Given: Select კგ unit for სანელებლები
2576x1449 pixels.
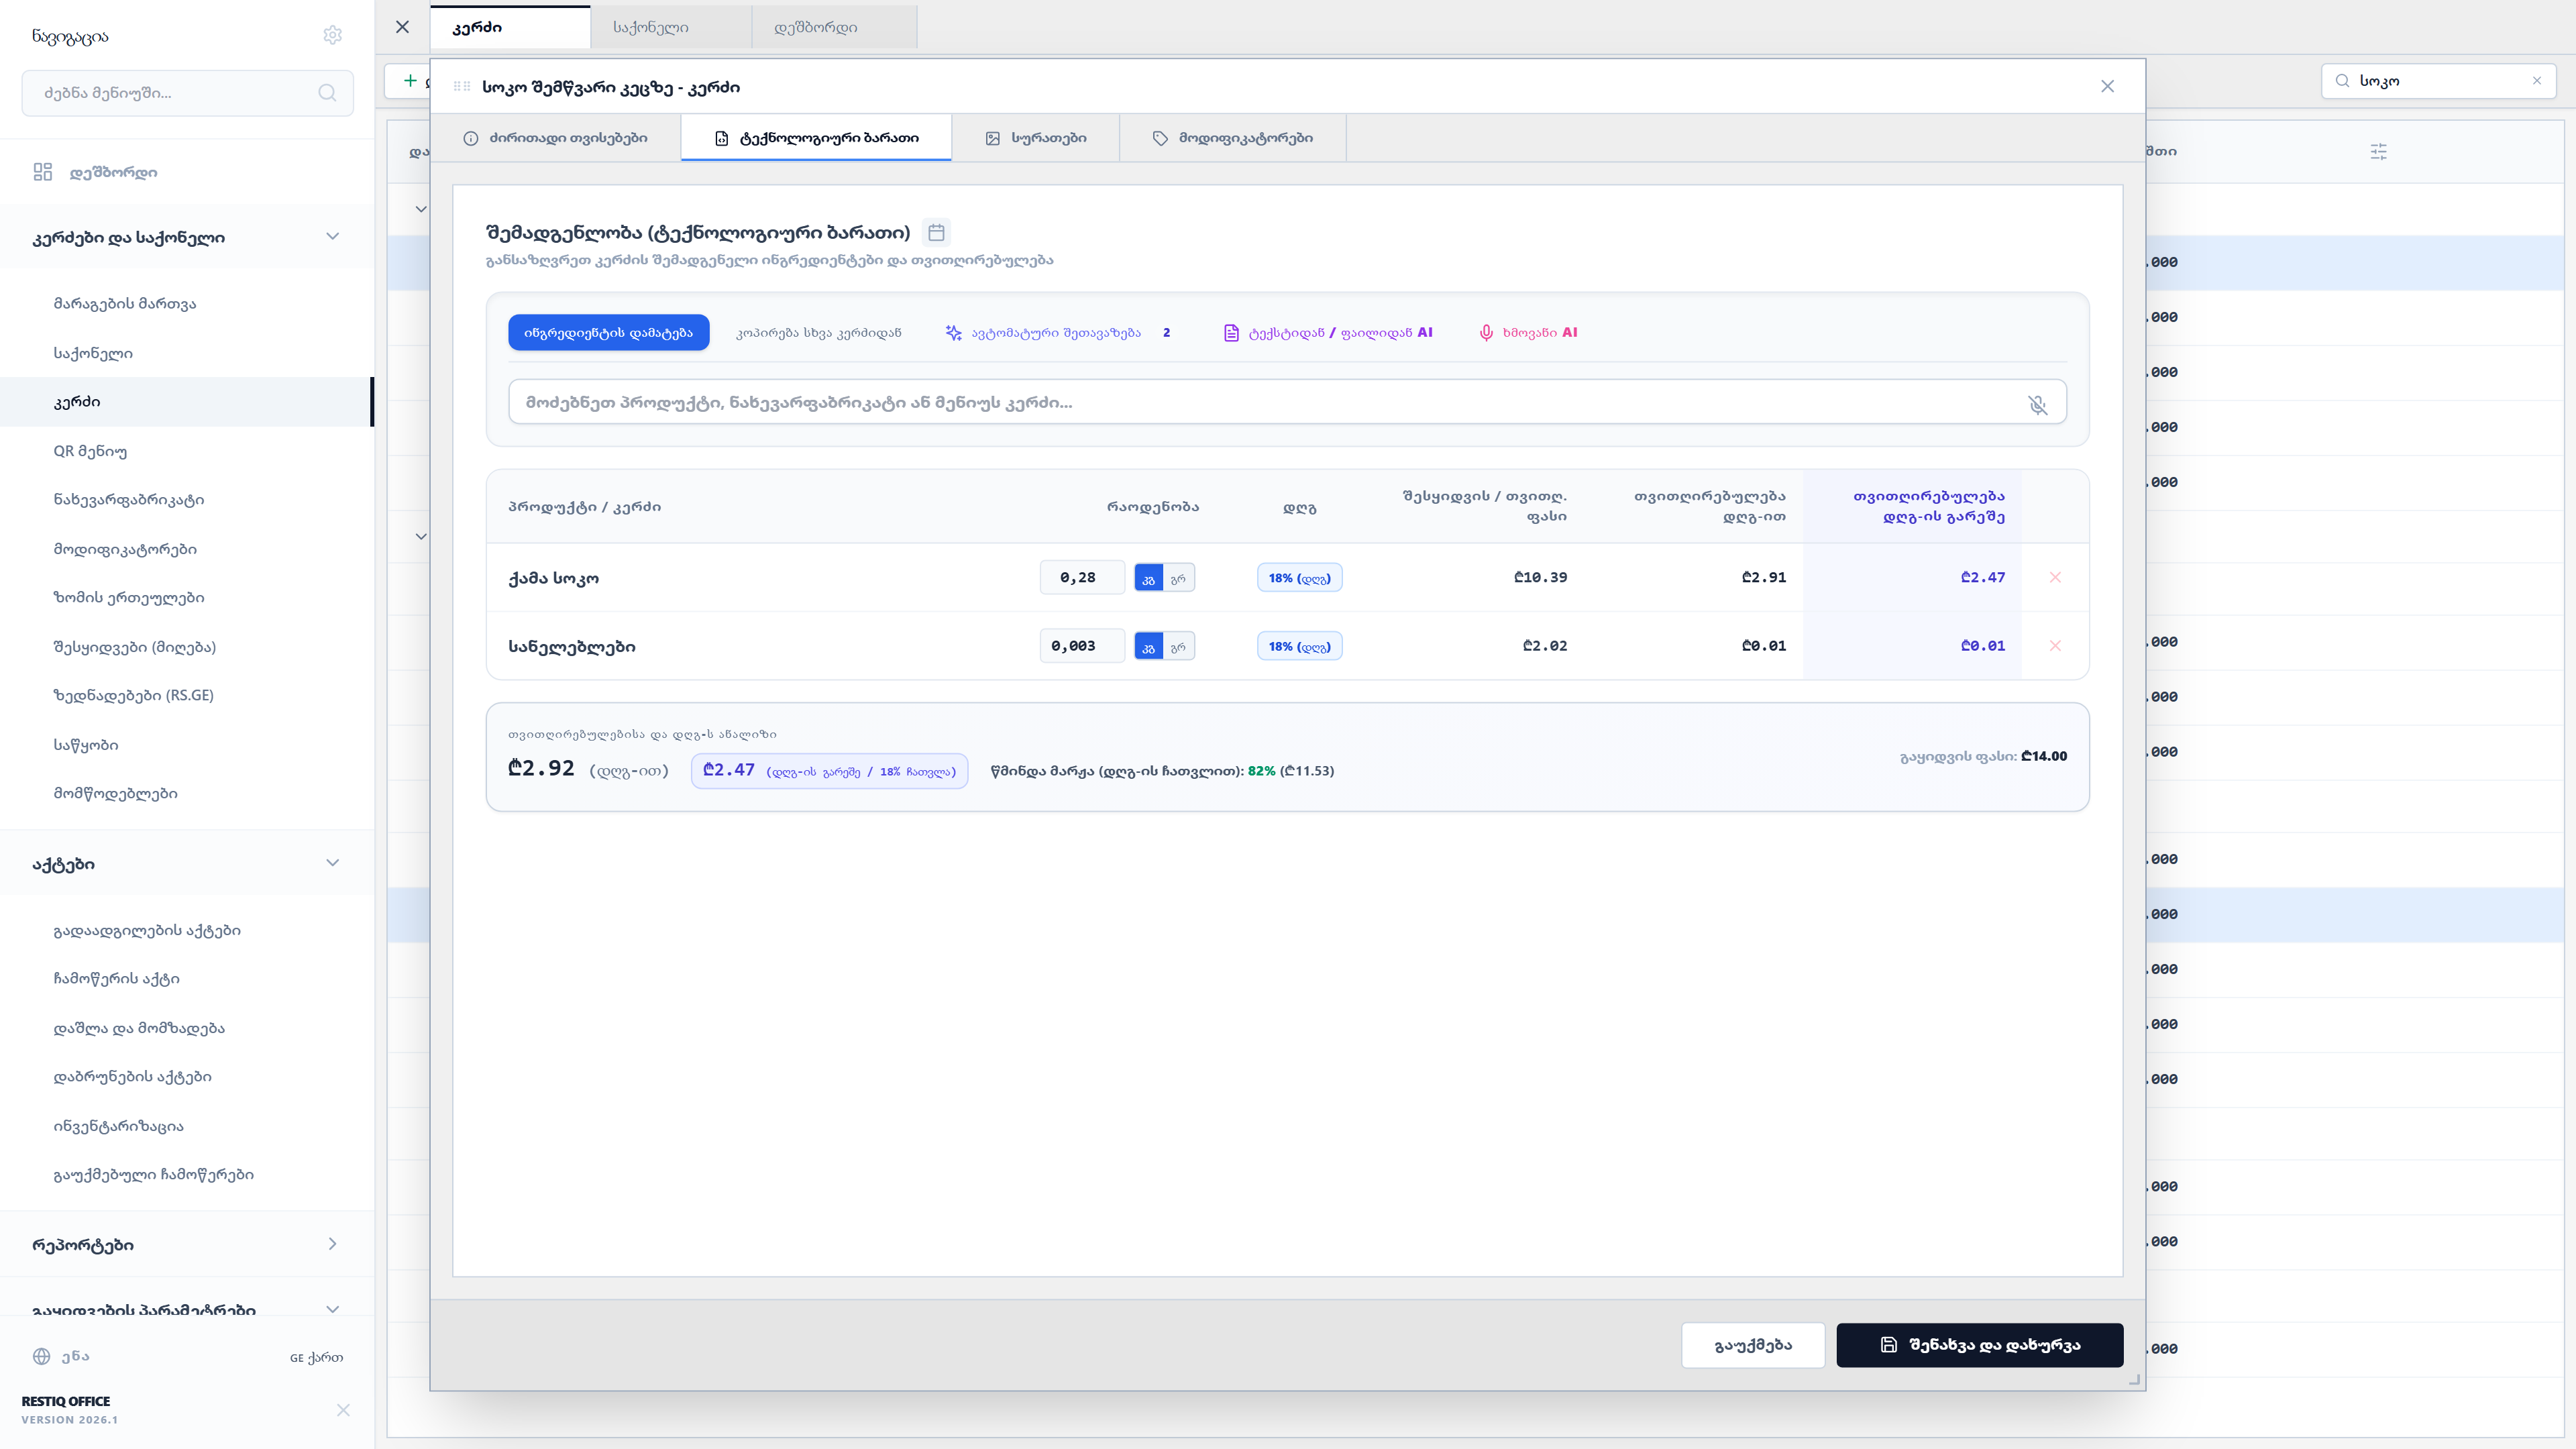Looking at the screenshot, I should [x=1148, y=647].
